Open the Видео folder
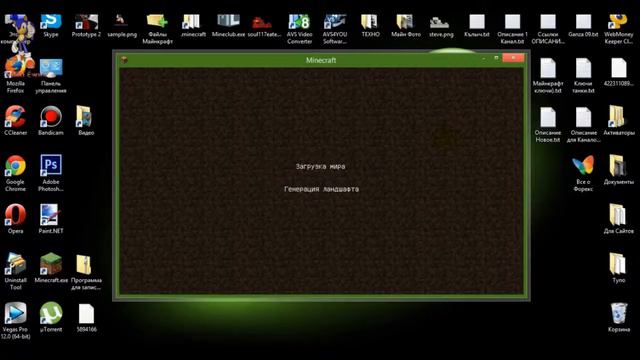This screenshot has height=360, width=640. pos(86,120)
